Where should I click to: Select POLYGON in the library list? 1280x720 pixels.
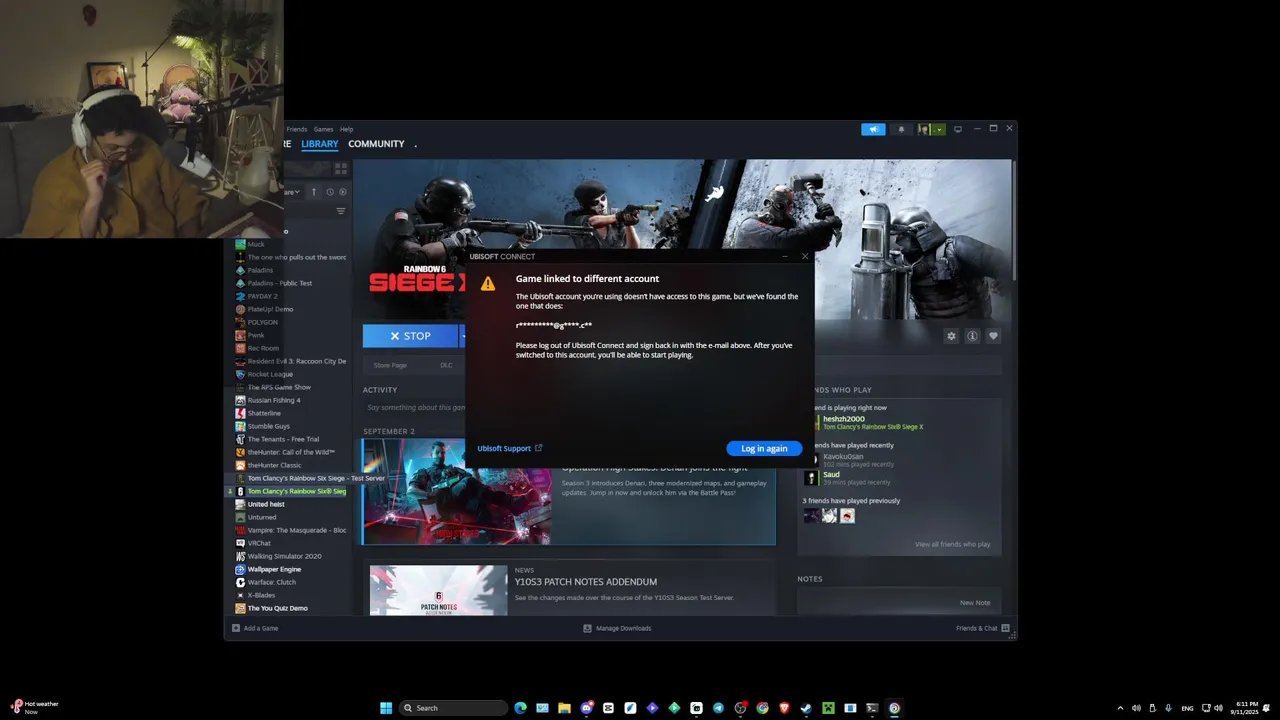(x=263, y=322)
